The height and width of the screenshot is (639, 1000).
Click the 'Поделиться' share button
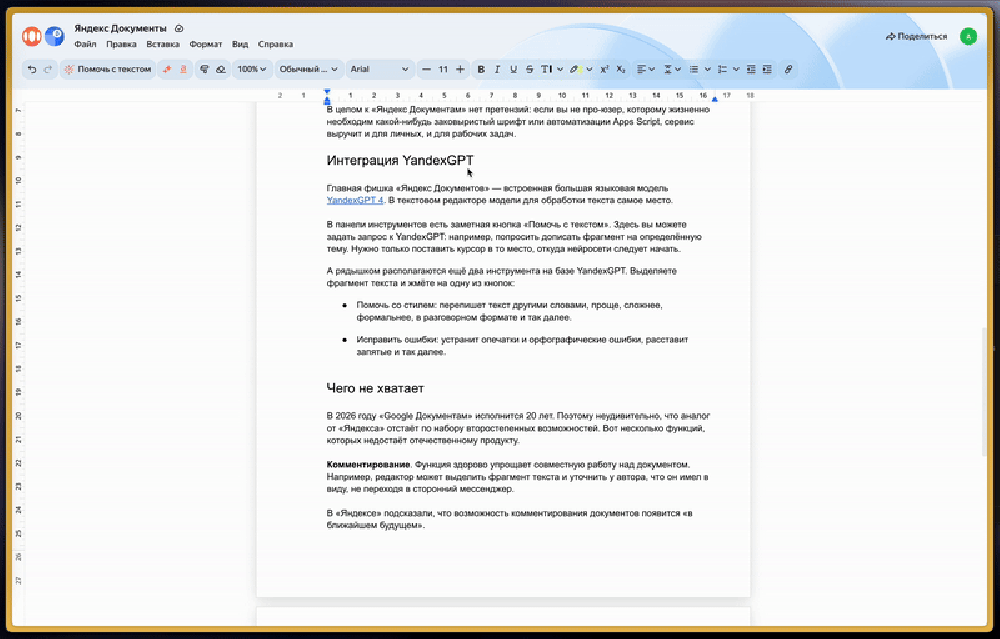pyautogui.click(x=916, y=36)
